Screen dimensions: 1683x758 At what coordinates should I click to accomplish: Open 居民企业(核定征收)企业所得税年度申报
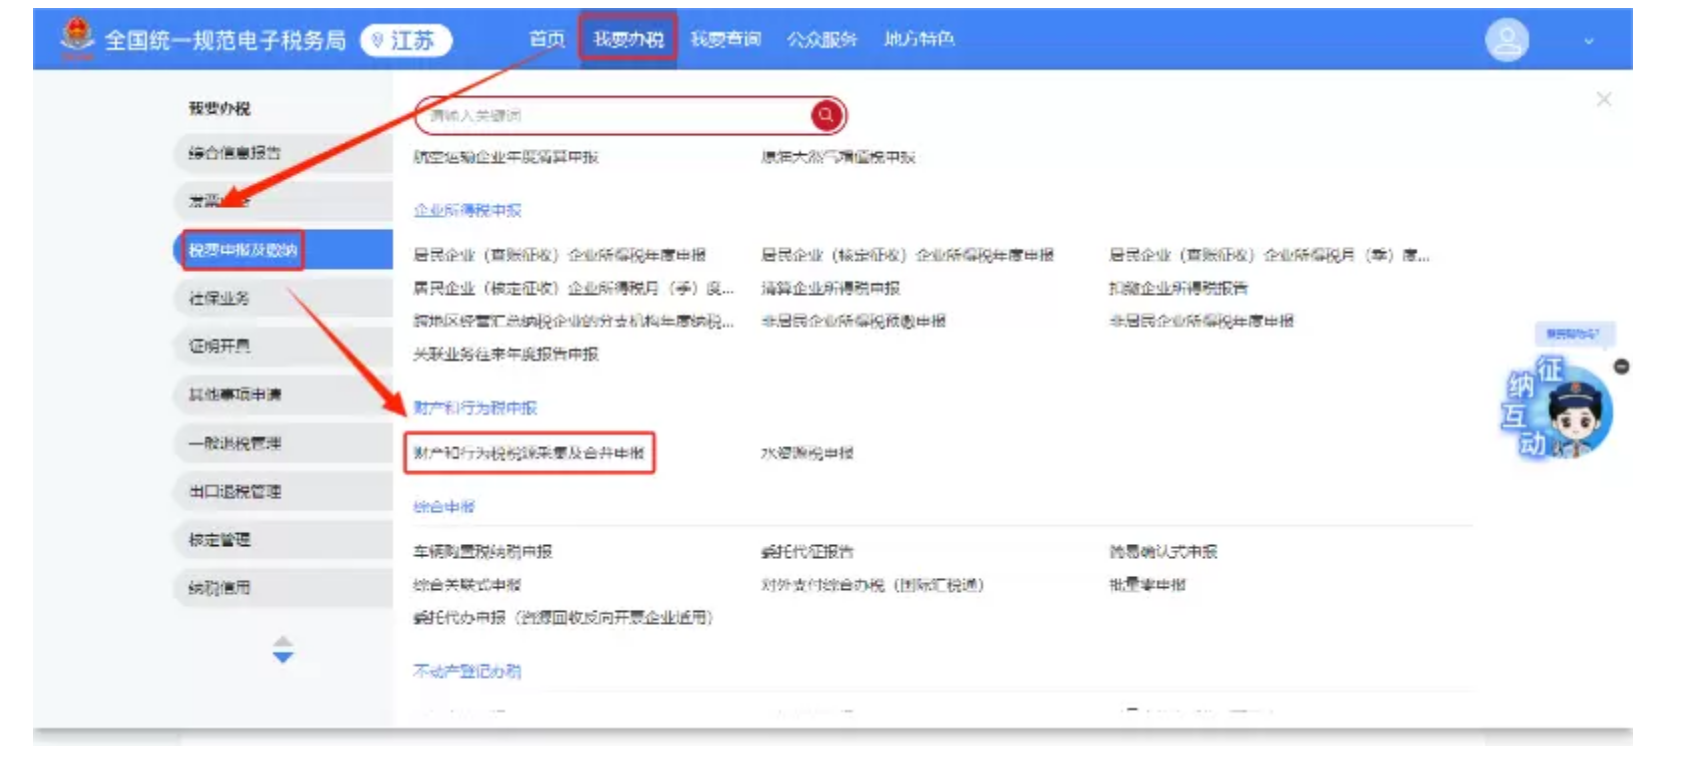(907, 255)
